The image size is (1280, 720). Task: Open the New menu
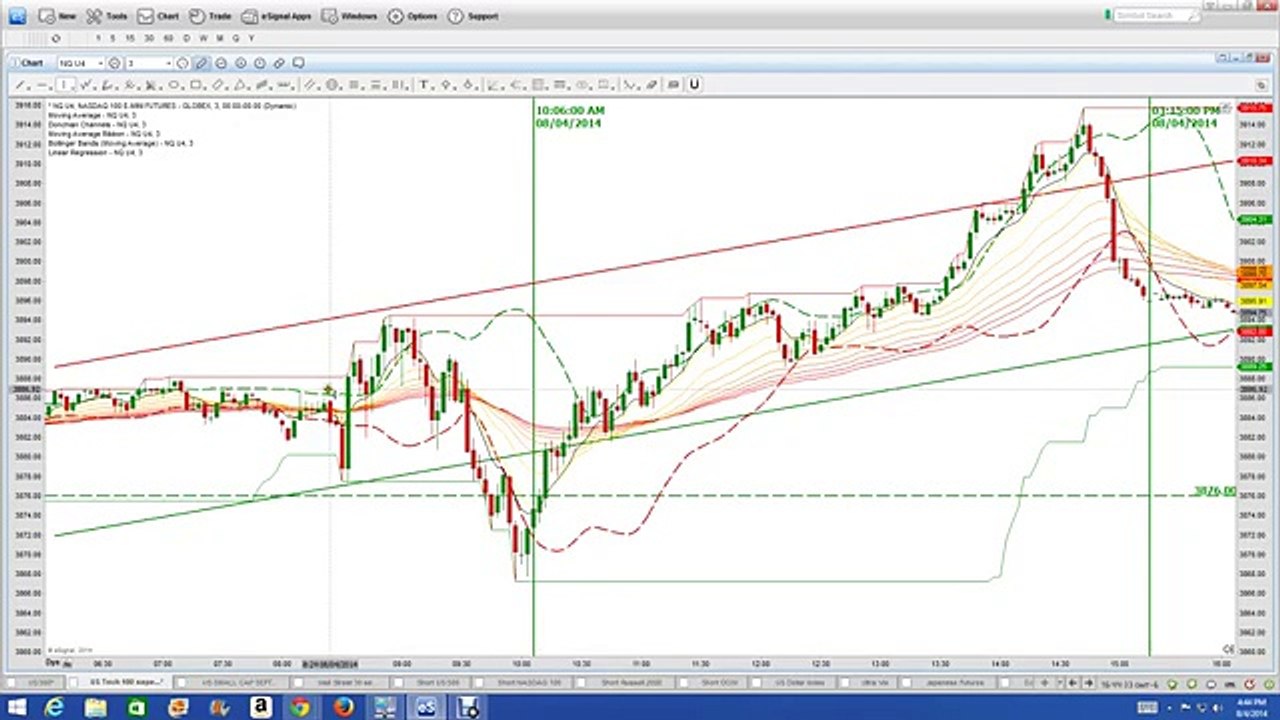[x=56, y=16]
